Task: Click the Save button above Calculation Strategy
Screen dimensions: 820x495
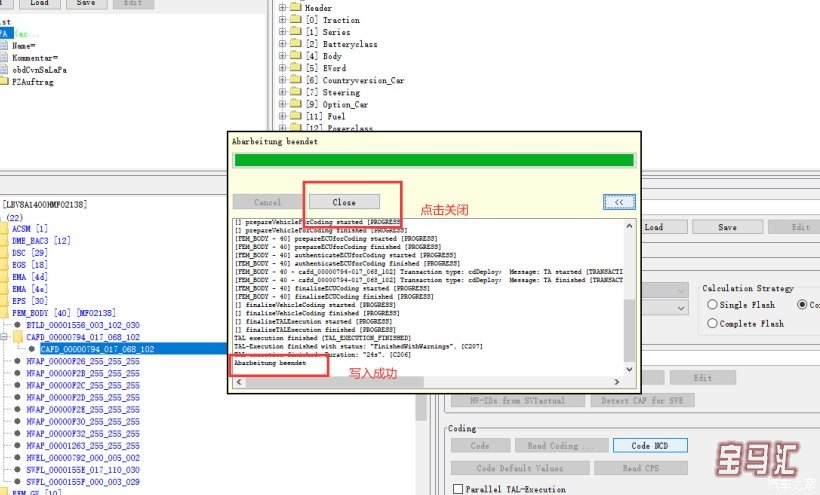Action: tap(727, 227)
